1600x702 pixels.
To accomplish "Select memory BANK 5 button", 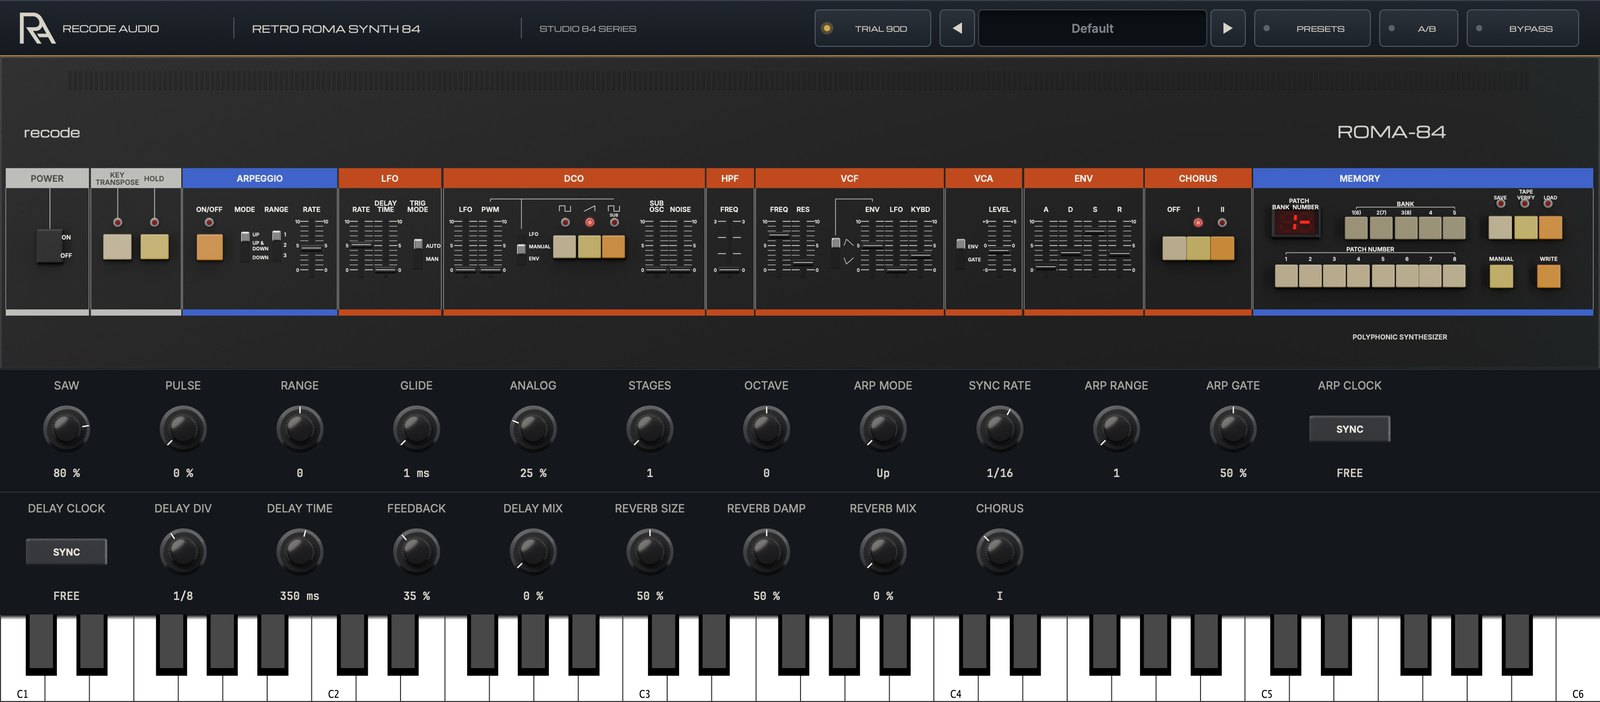I will (1454, 228).
